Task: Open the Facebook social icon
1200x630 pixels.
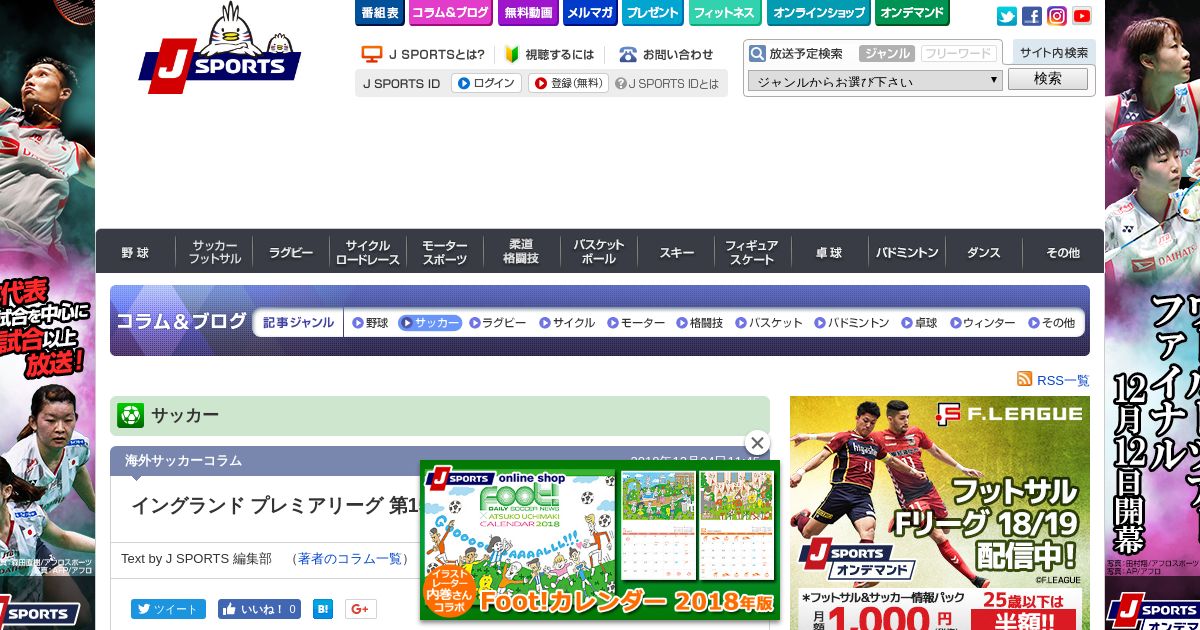Action: pyautogui.click(x=1032, y=16)
